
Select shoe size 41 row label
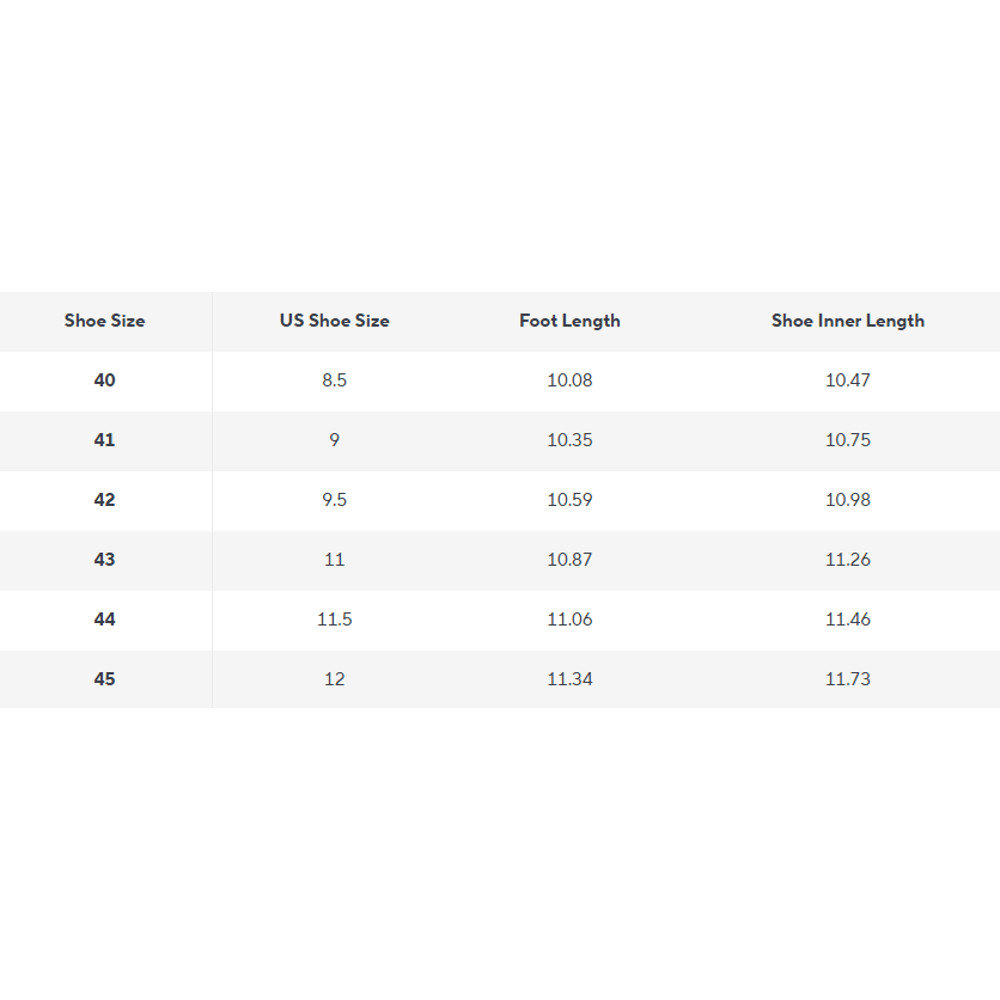coord(104,440)
